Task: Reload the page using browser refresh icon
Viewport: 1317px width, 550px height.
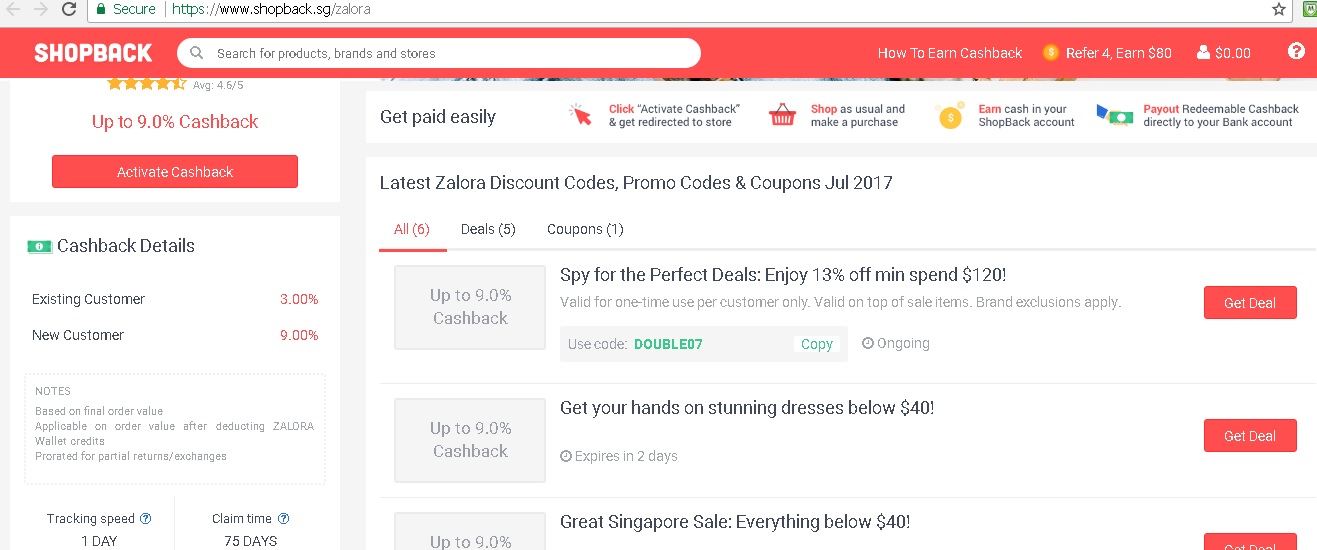Action: [x=69, y=9]
